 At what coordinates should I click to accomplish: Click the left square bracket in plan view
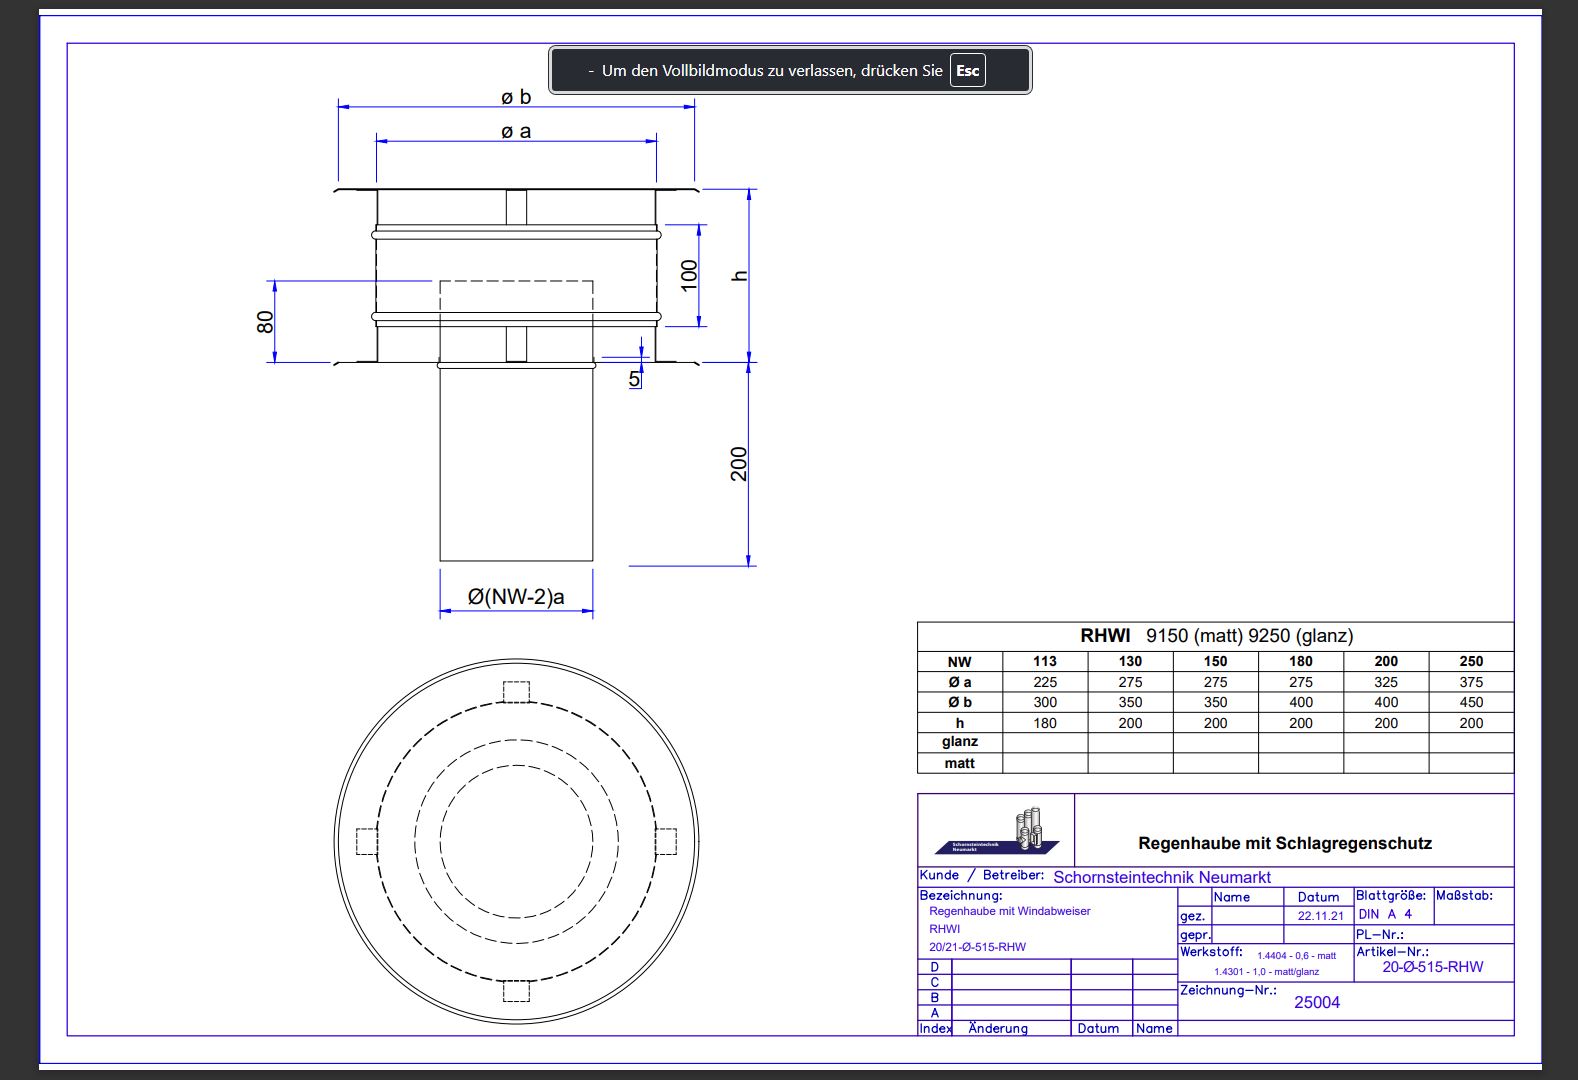[x=367, y=841]
